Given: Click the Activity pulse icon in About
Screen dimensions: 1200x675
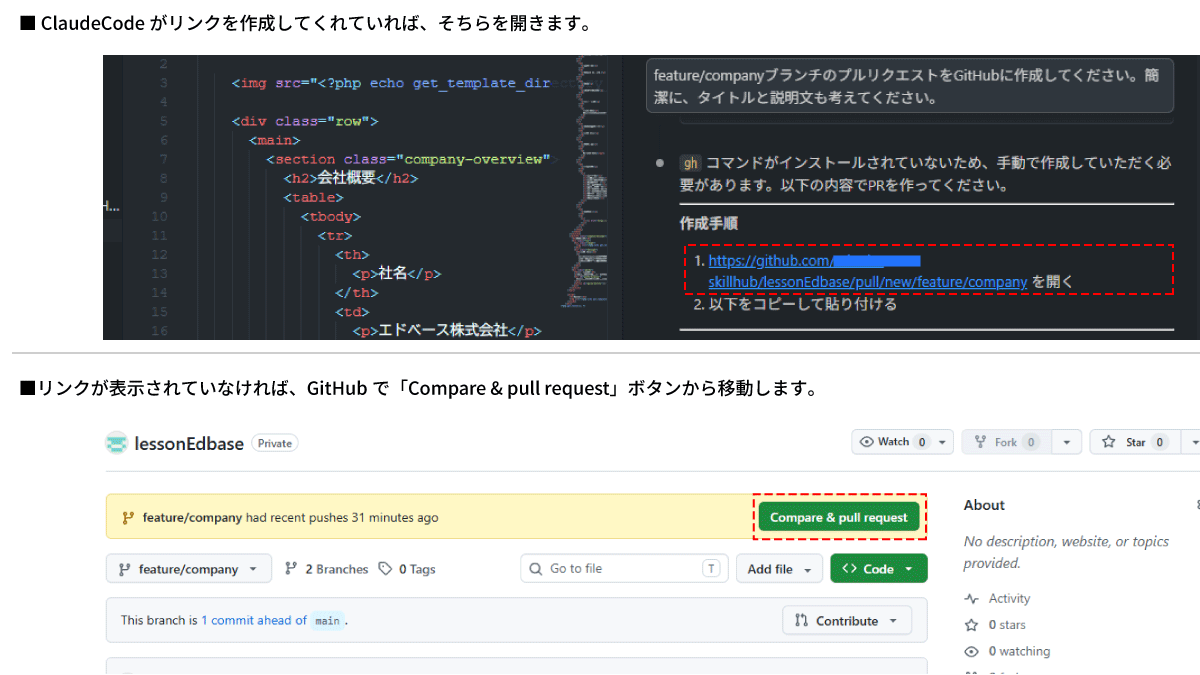Looking at the screenshot, I should coord(971,599).
